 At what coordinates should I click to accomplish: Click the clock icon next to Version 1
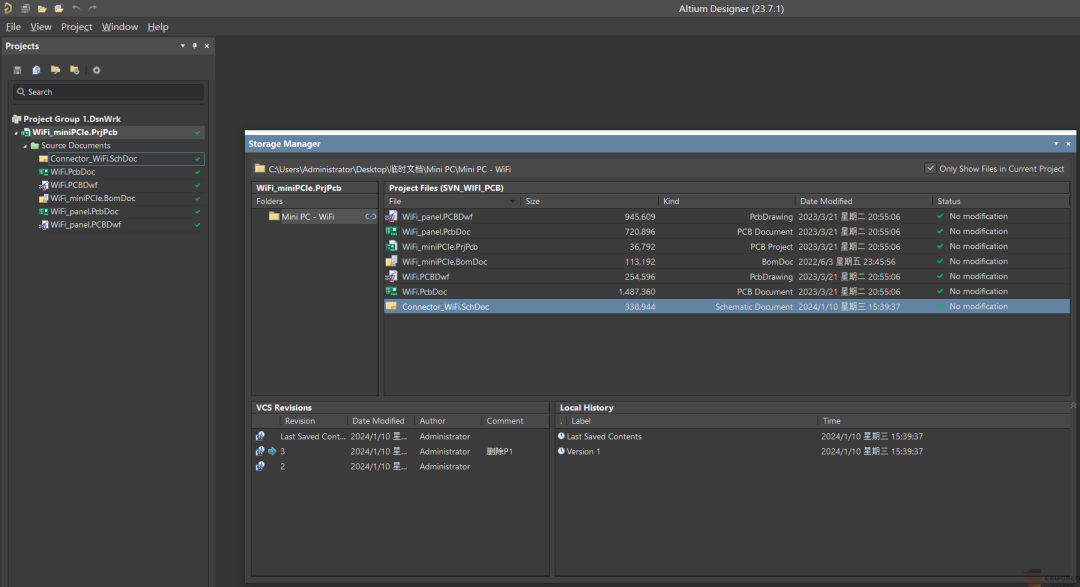(x=561, y=452)
